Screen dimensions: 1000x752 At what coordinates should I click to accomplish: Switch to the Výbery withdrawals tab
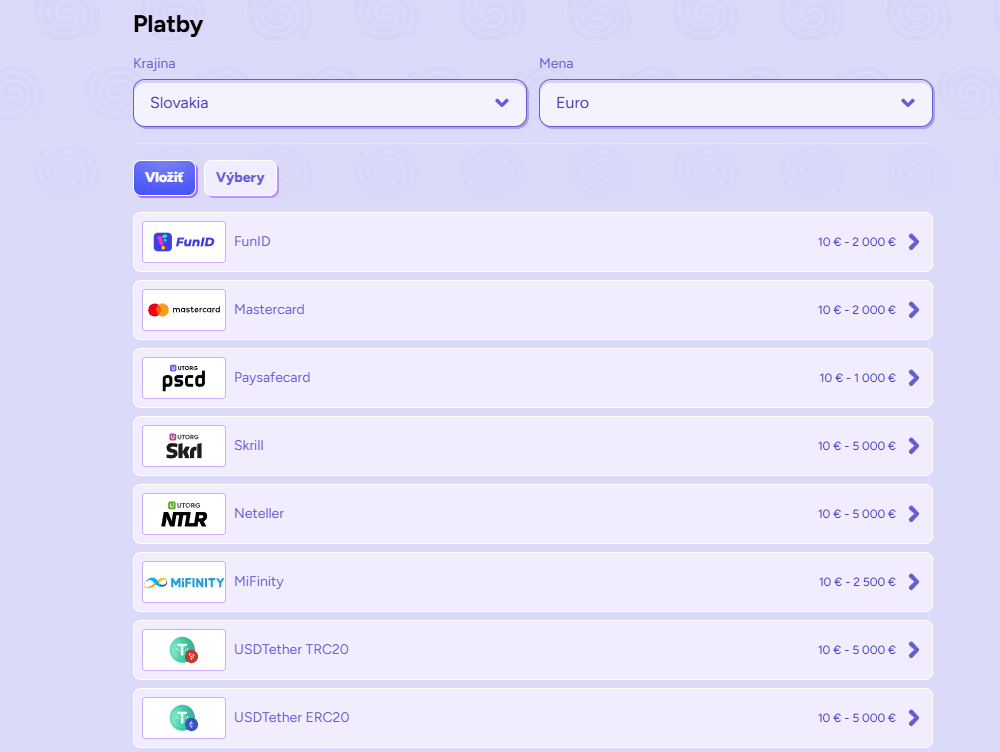coord(240,178)
